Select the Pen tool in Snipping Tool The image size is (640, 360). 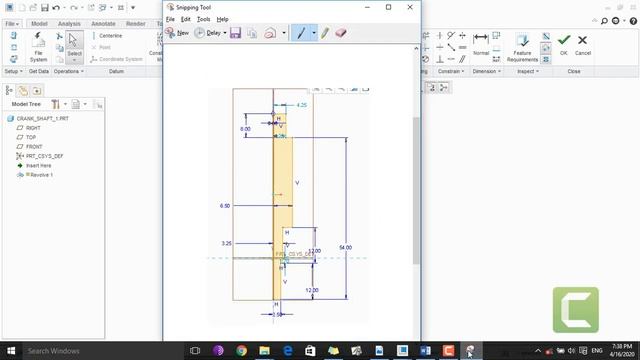(301, 33)
